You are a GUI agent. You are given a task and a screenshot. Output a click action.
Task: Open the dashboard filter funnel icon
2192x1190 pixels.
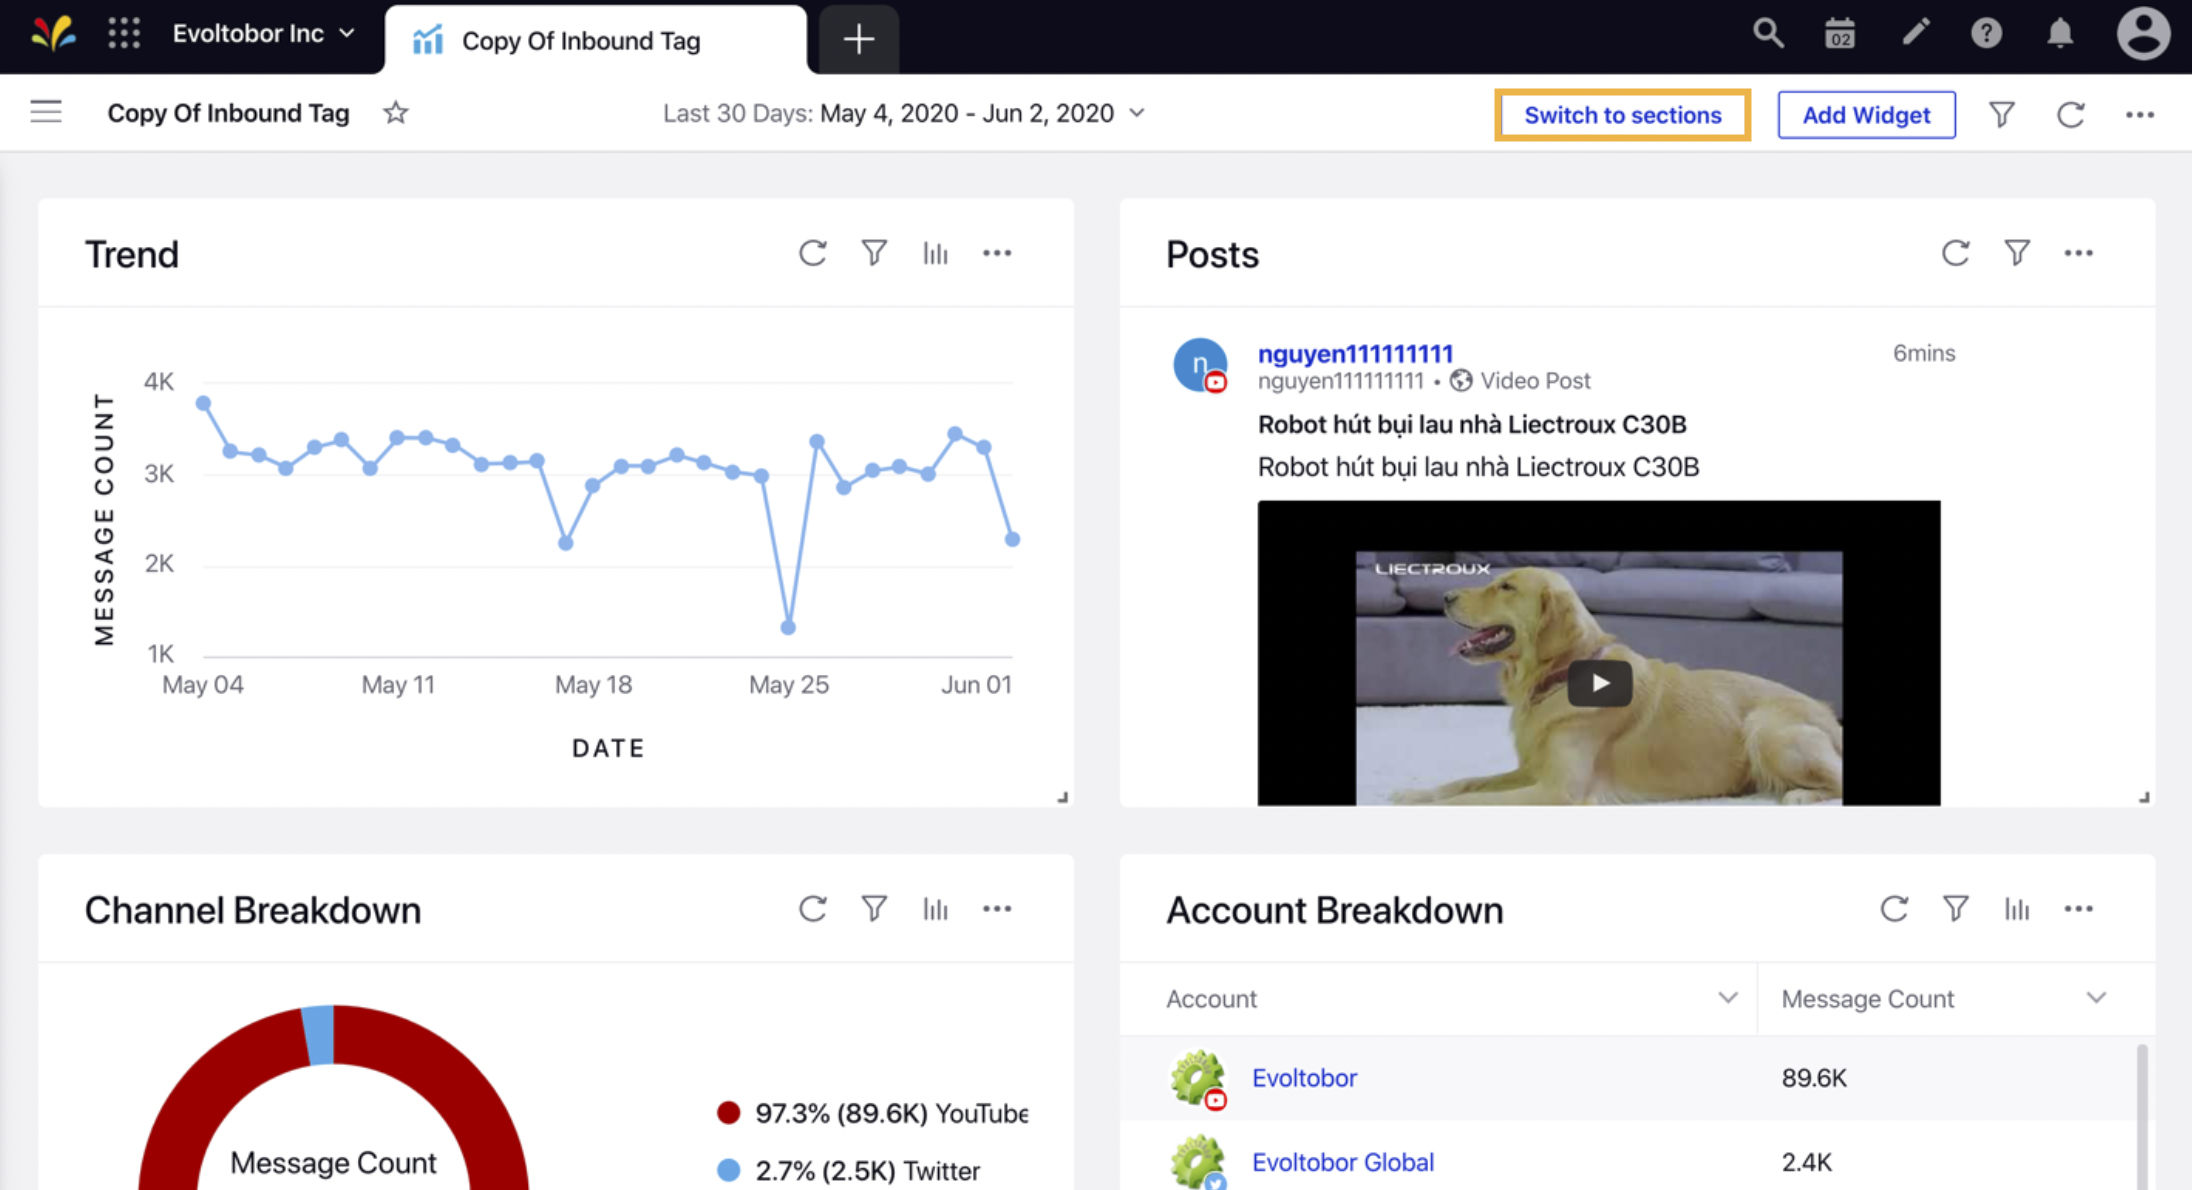coord(2001,114)
